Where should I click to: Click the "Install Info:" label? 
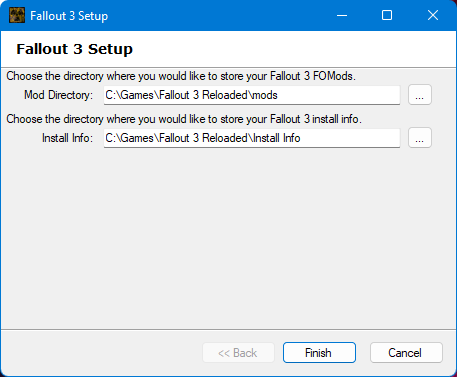(x=67, y=138)
